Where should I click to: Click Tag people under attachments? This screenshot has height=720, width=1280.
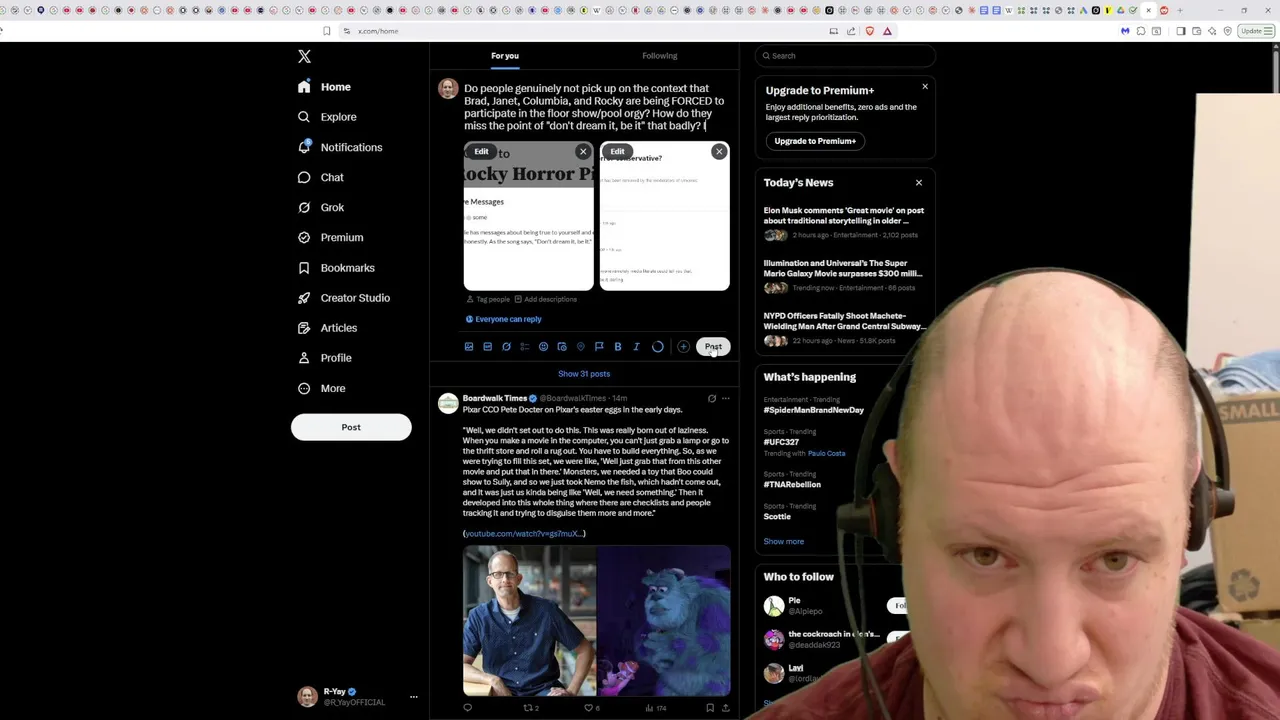[x=488, y=299]
